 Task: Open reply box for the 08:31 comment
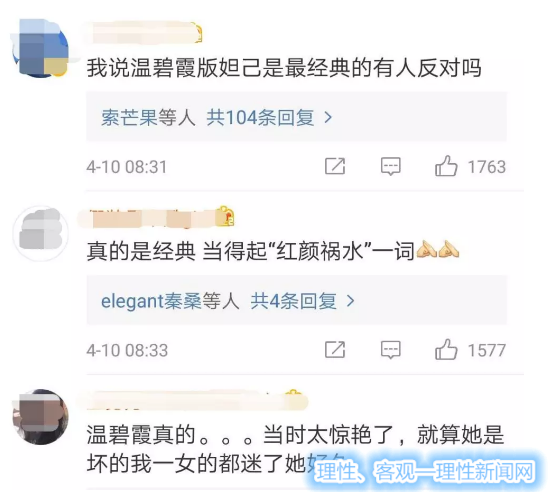[x=390, y=166]
